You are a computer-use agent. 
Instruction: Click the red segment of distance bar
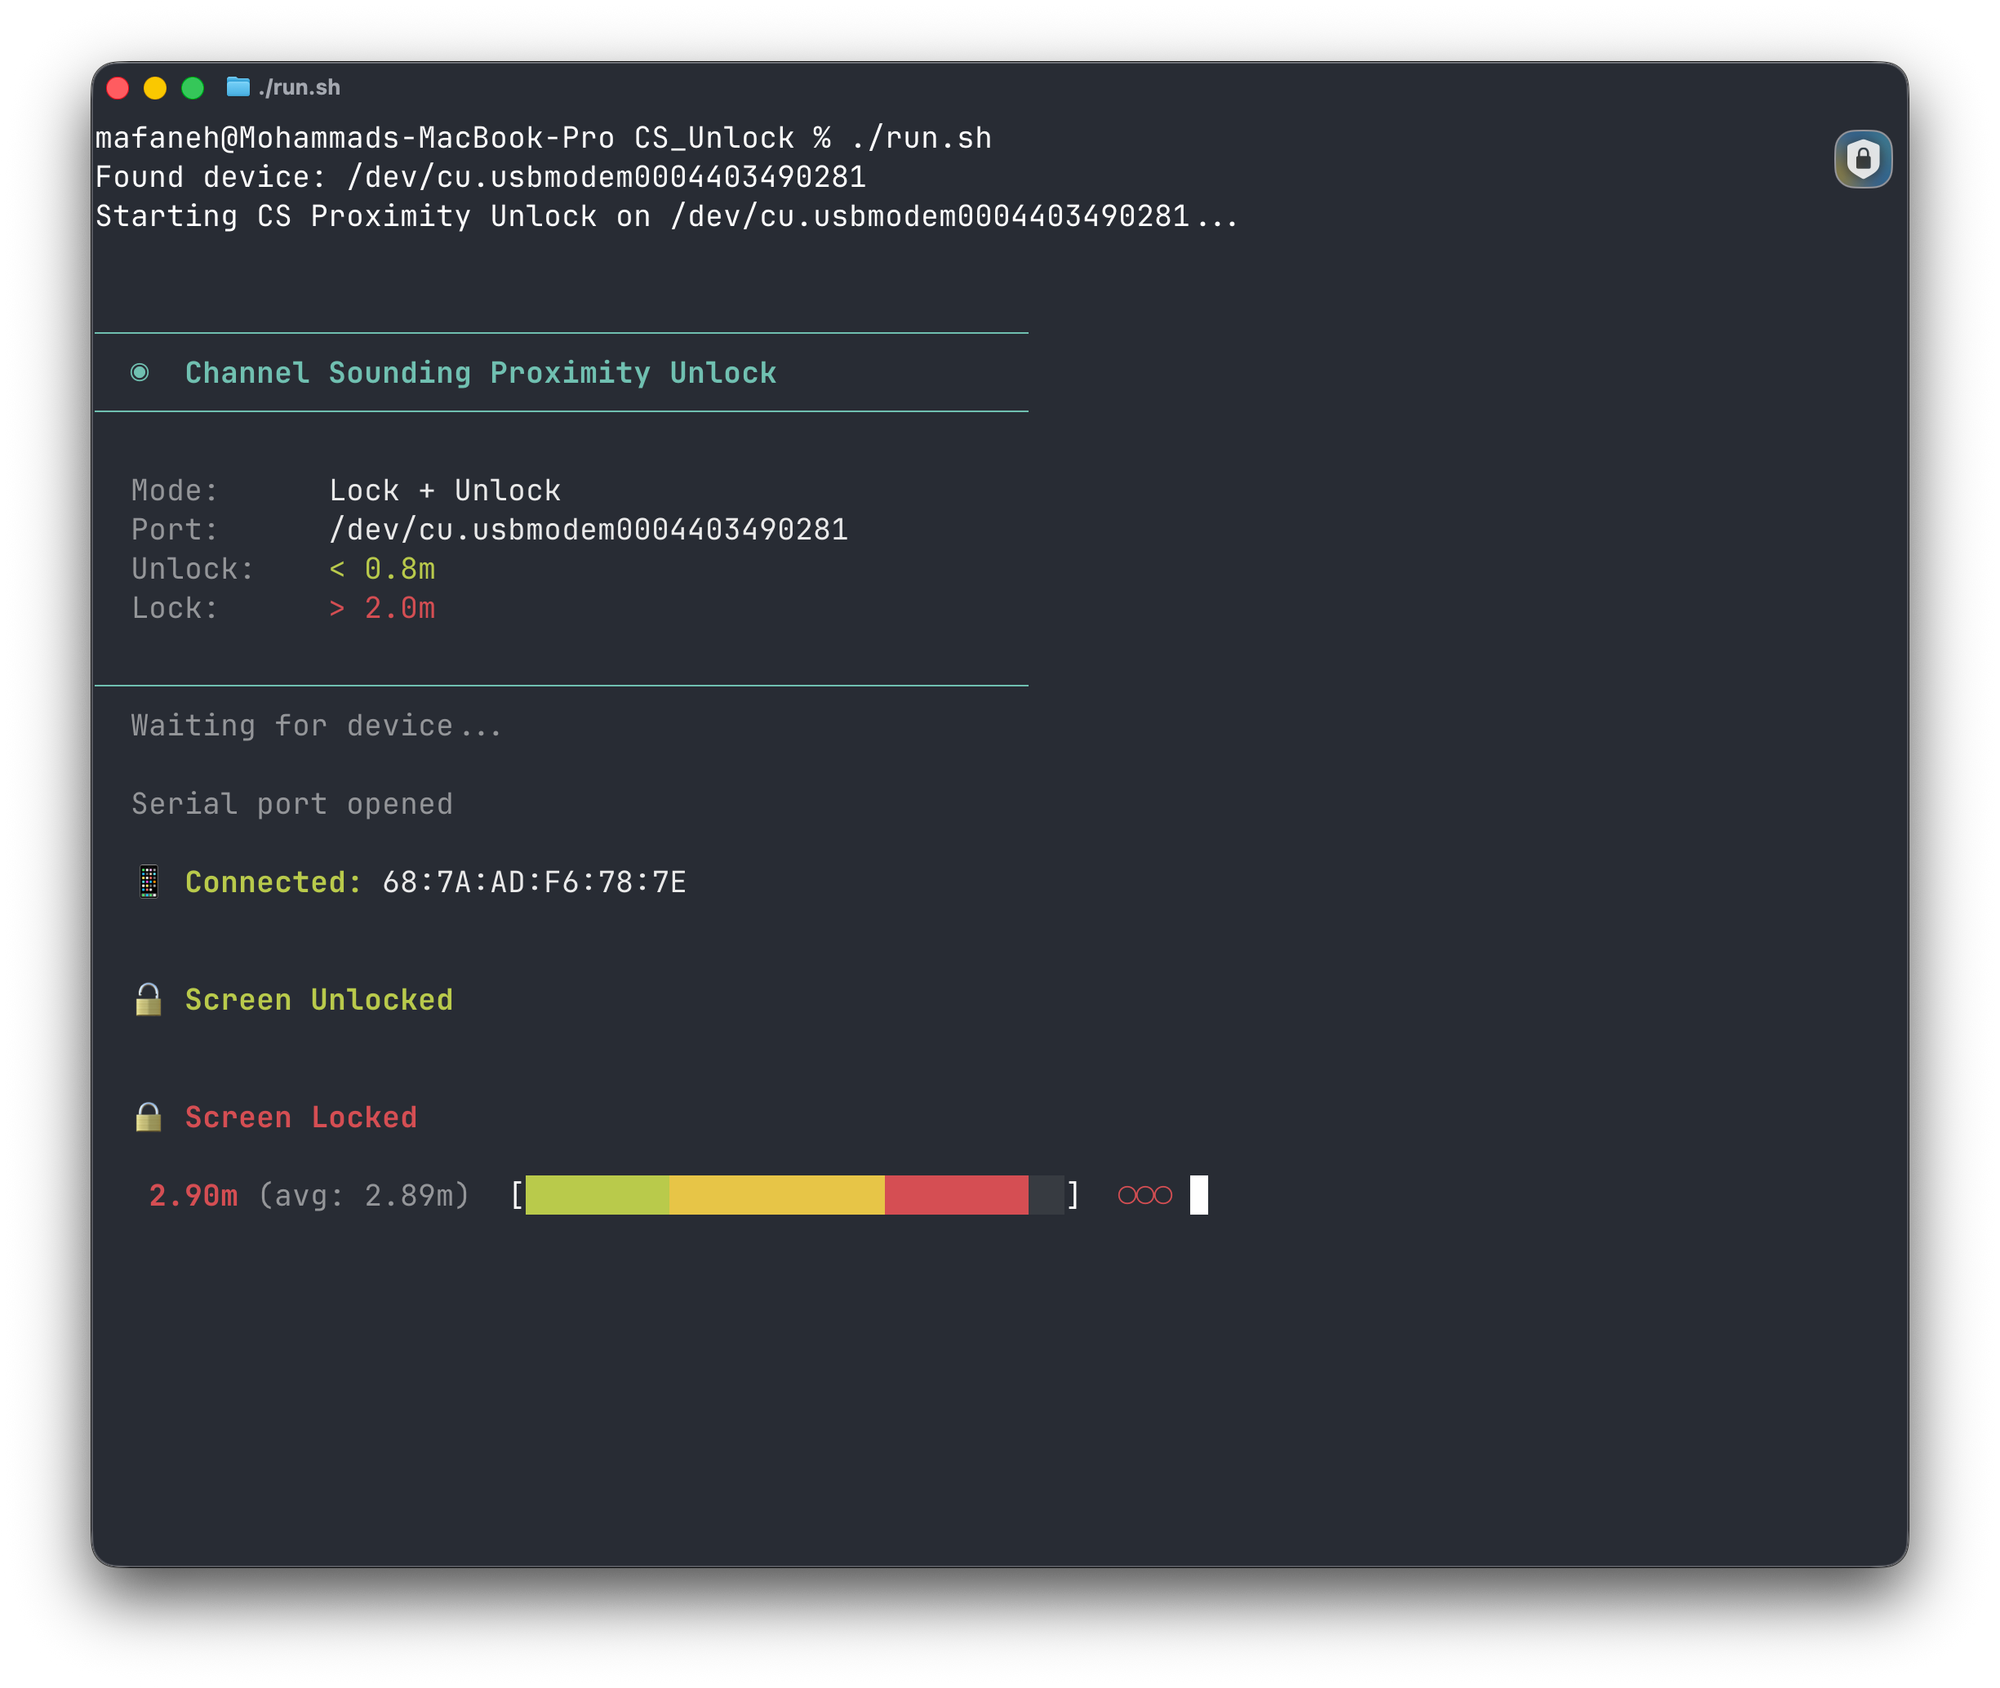(956, 1195)
